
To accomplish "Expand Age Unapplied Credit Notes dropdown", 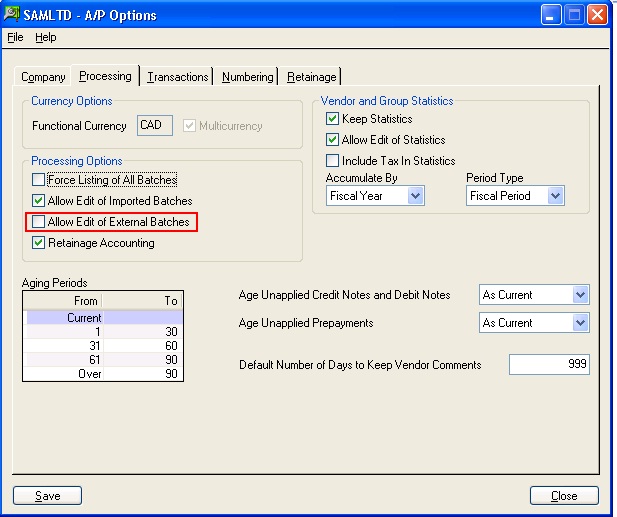I will pyautogui.click(x=579, y=295).
